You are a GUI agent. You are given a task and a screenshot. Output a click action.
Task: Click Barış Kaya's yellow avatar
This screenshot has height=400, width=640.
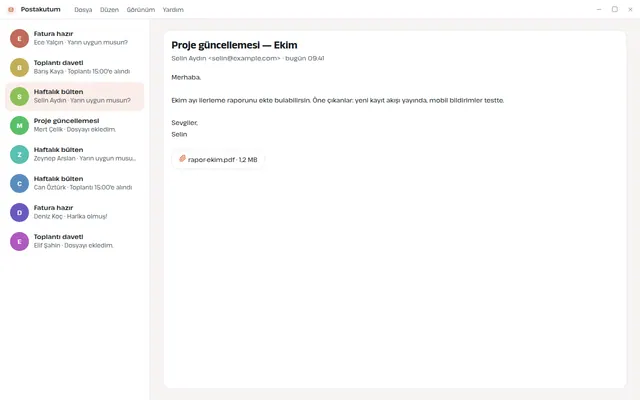tap(19, 67)
